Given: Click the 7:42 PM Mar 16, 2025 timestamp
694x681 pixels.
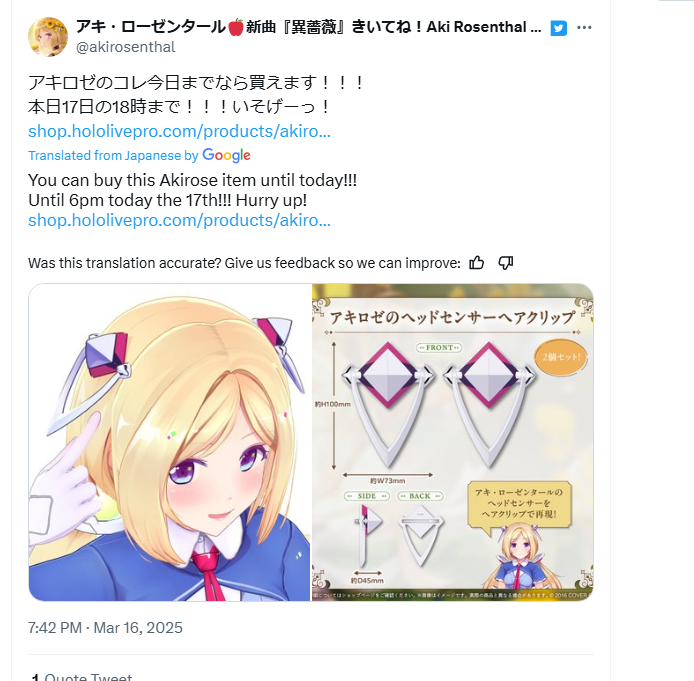Looking at the screenshot, I should pyautogui.click(x=105, y=627).
